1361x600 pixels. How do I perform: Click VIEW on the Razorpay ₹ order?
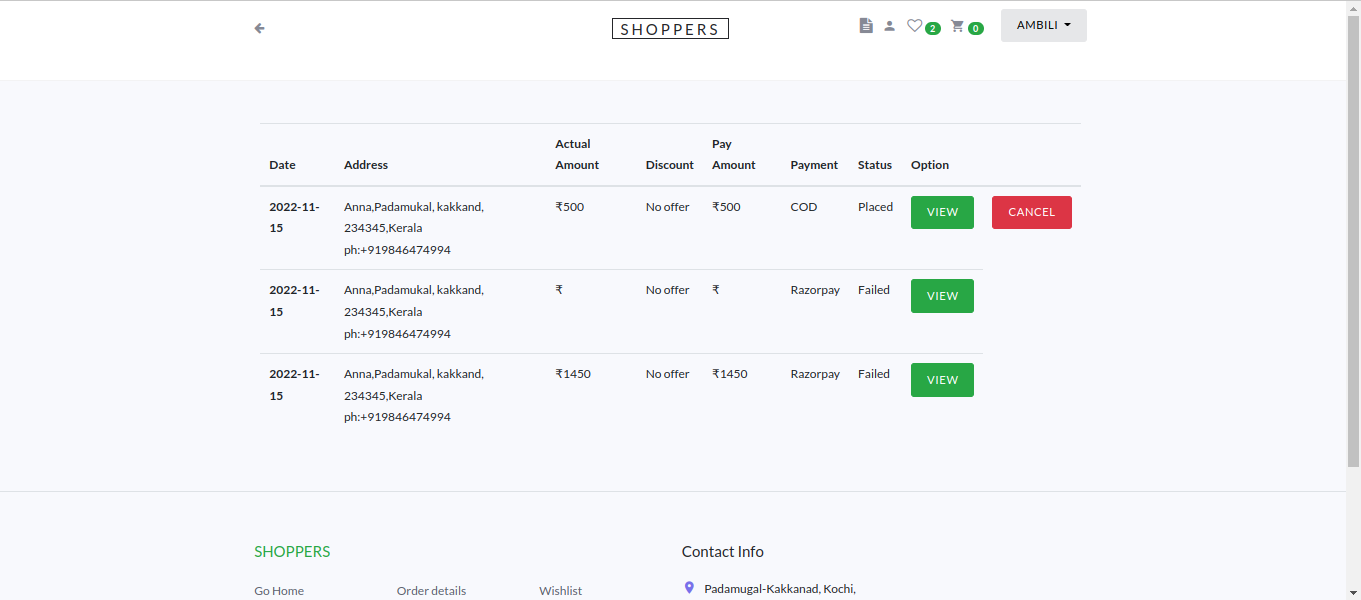[941, 296]
